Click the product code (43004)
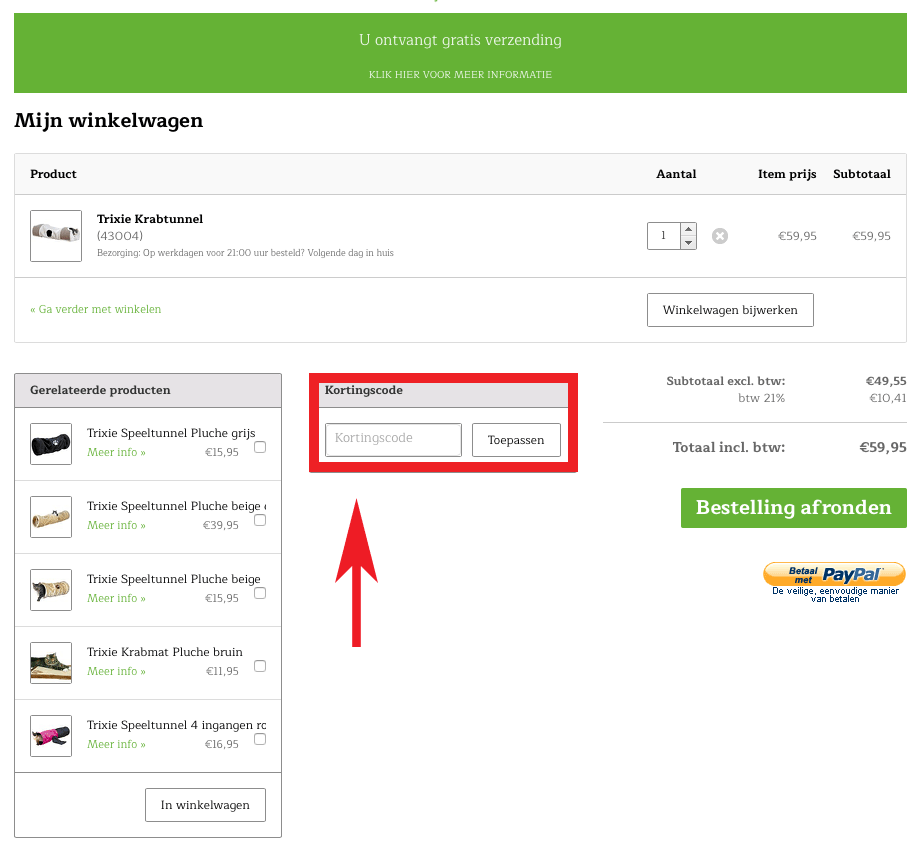 tap(120, 236)
